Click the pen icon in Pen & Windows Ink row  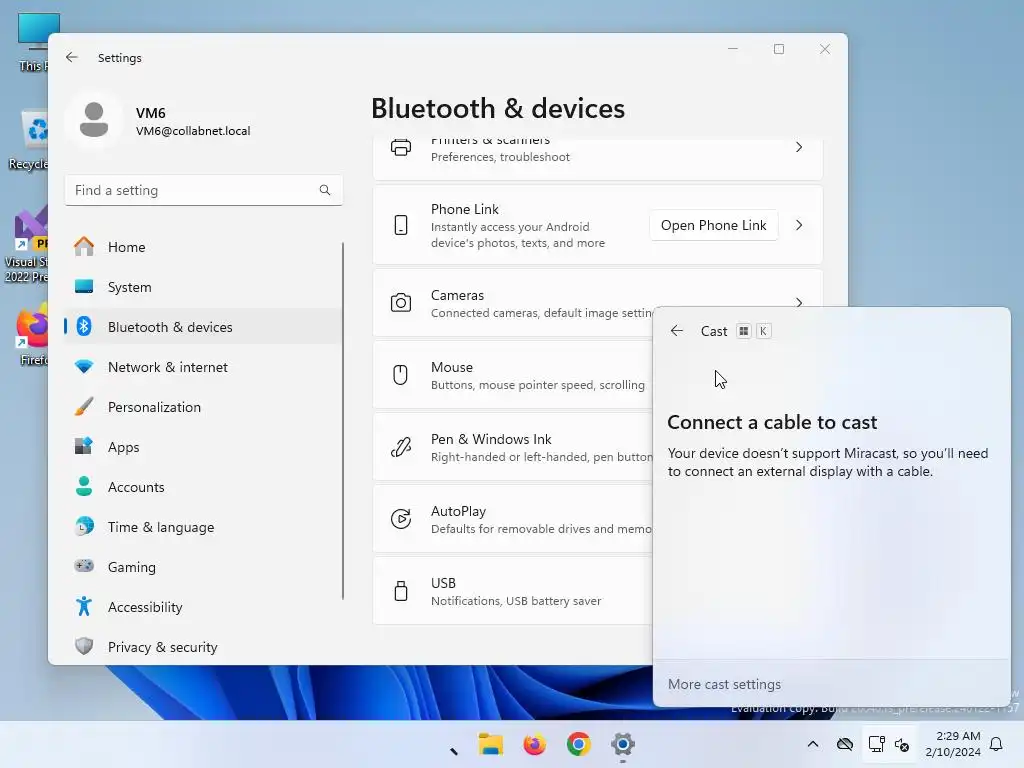(x=401, y=447)
